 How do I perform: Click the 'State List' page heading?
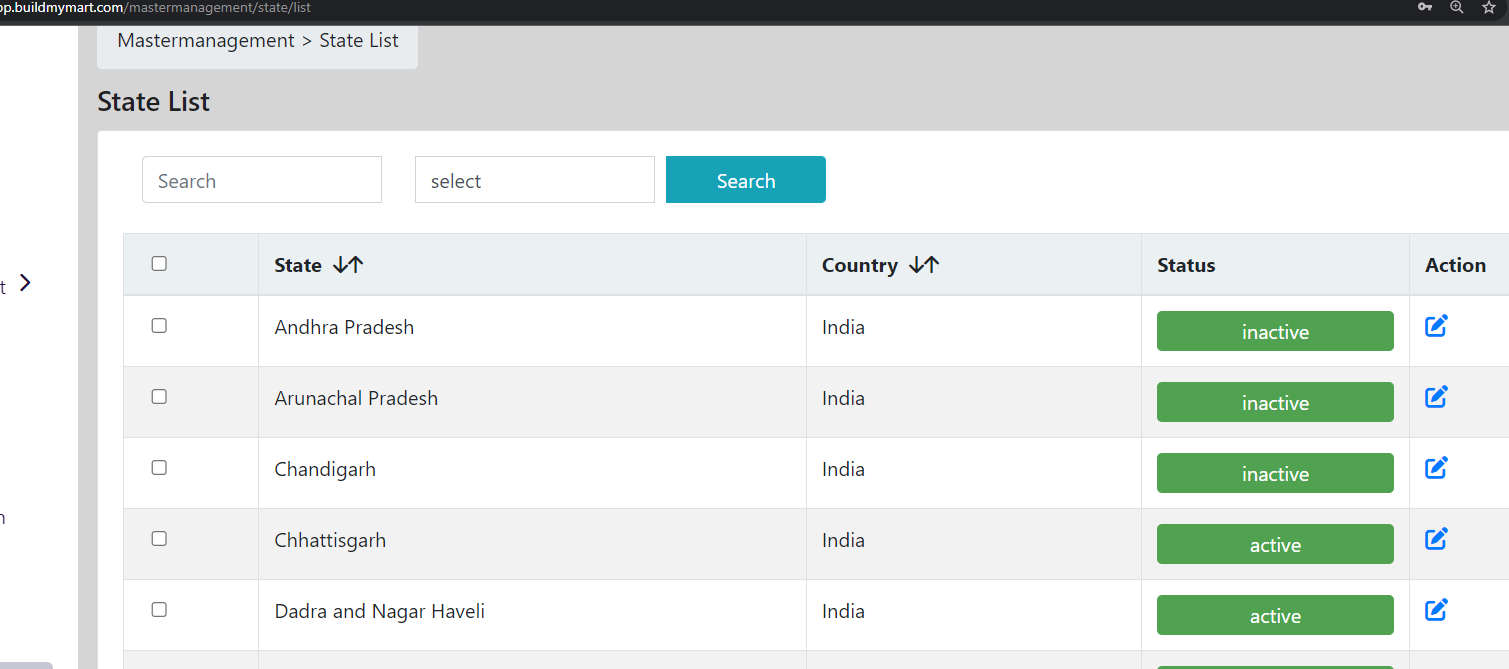point(153,102)
